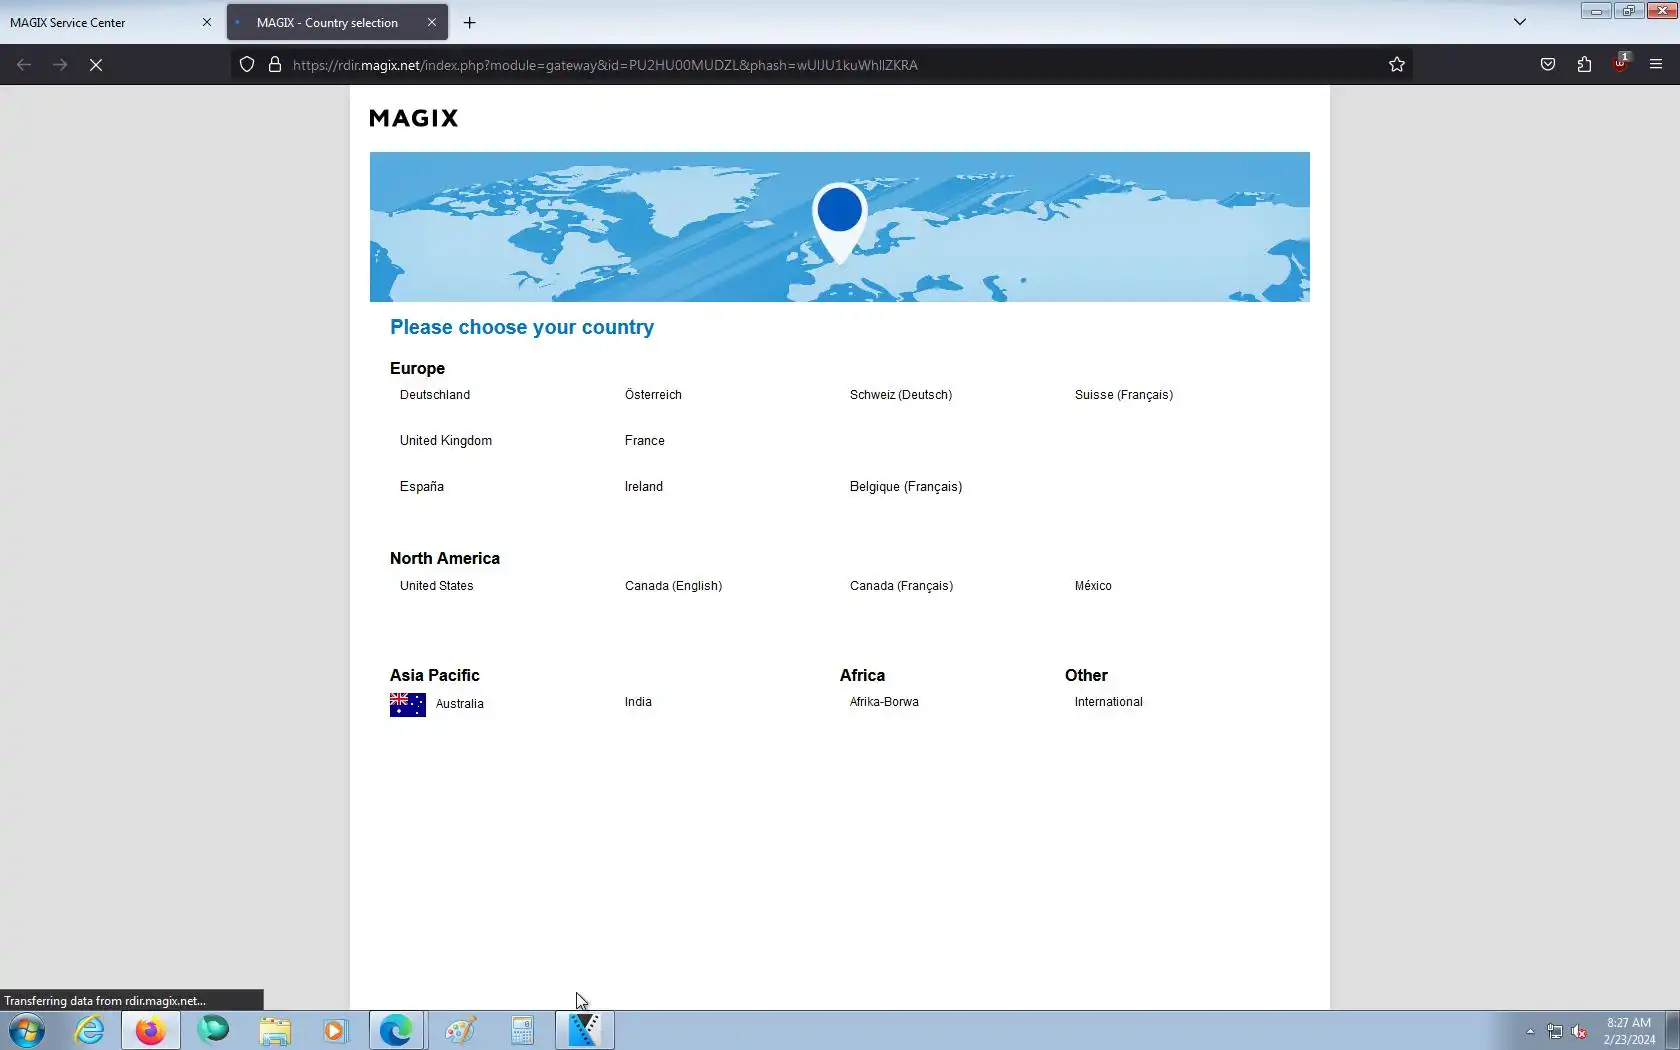Go forward to the next page

click(60, 65)
